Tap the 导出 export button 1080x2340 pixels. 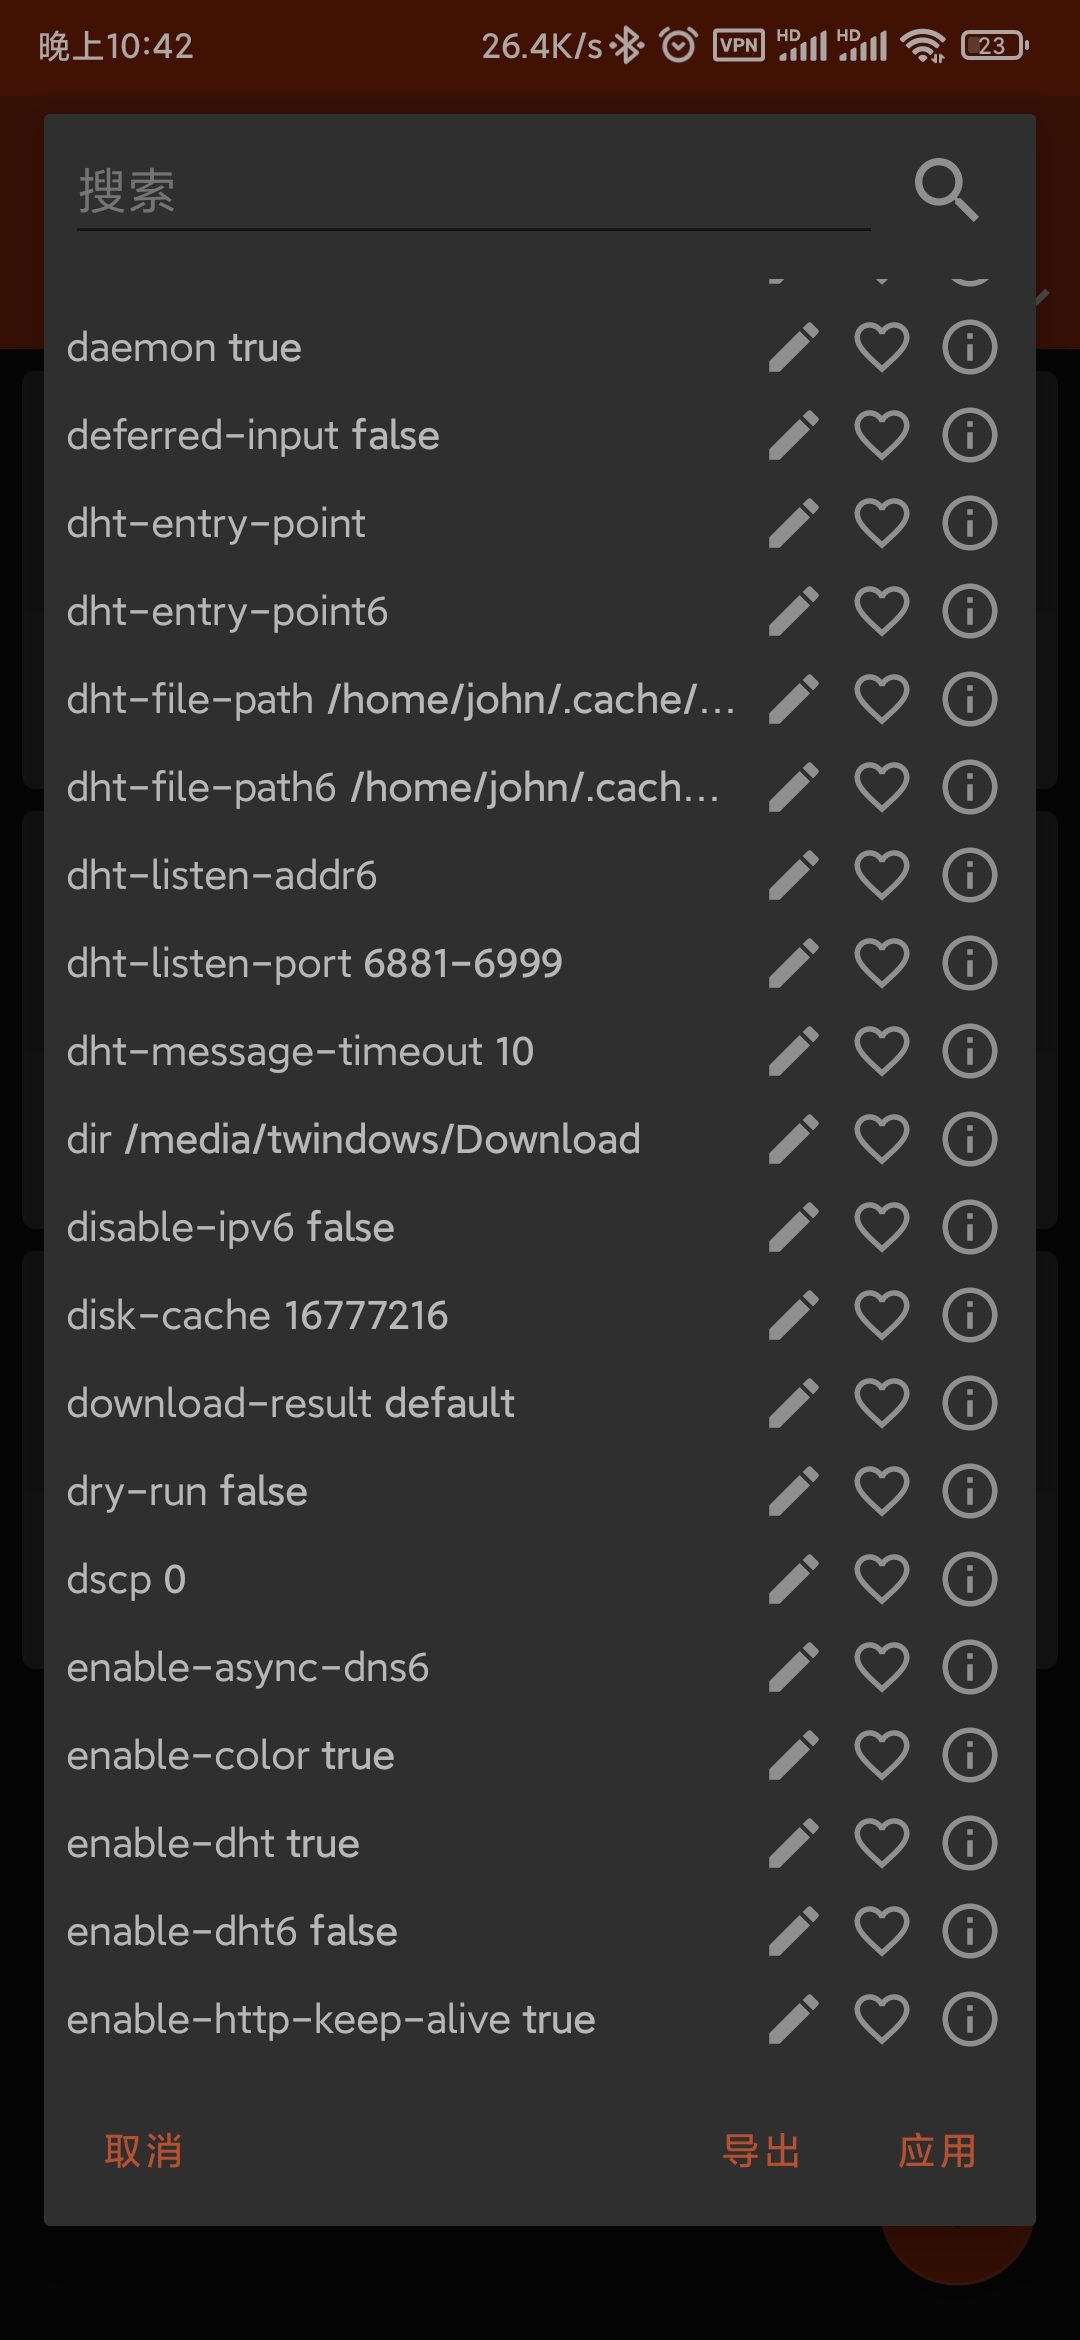(x=761, y=2151)
